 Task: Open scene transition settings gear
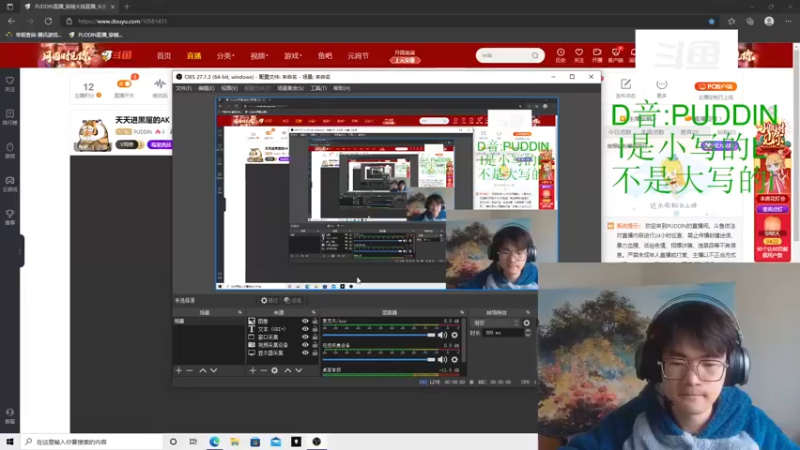(527, 323)
